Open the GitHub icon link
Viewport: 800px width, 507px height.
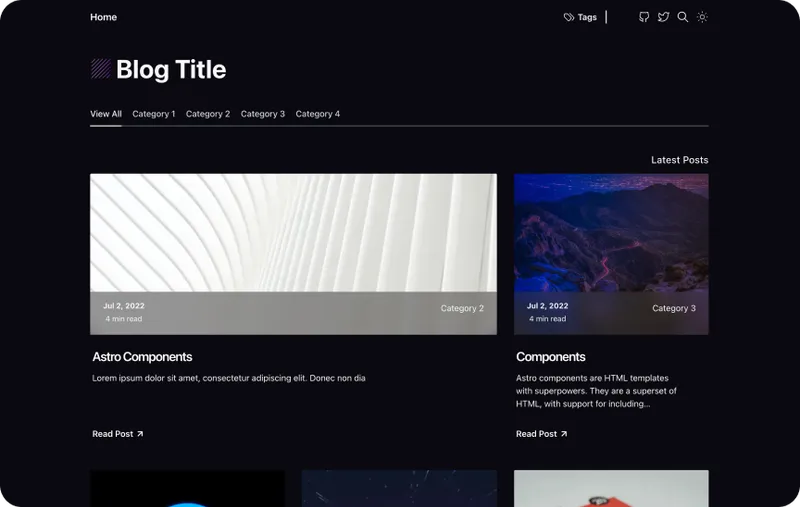[644, 17]
